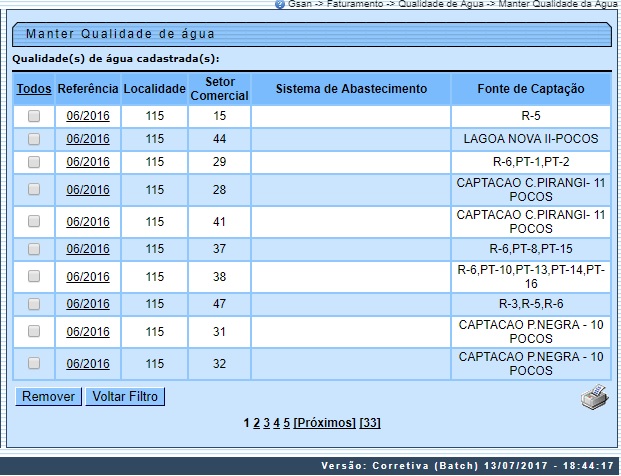
Task: Select the checkbox for LAGOA NOVA II-POCOS row
Action: click(34, 139)
